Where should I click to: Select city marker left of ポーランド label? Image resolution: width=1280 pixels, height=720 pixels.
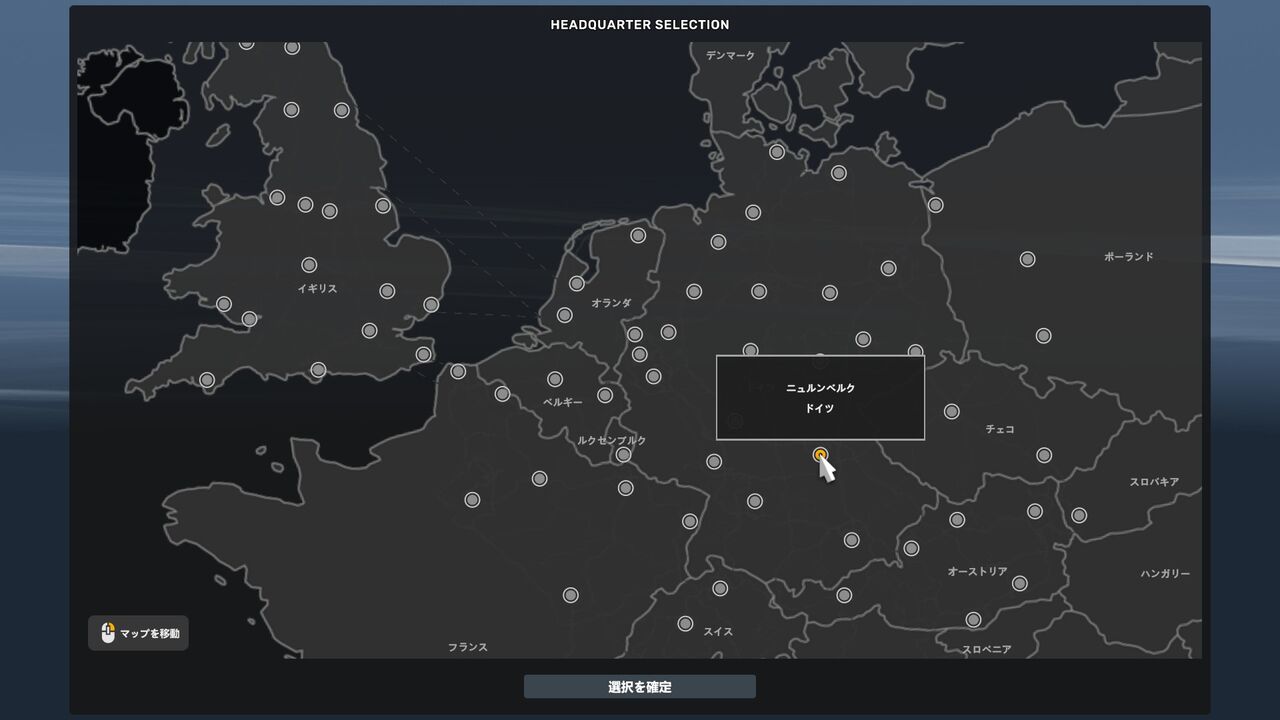coord(1027,259)
